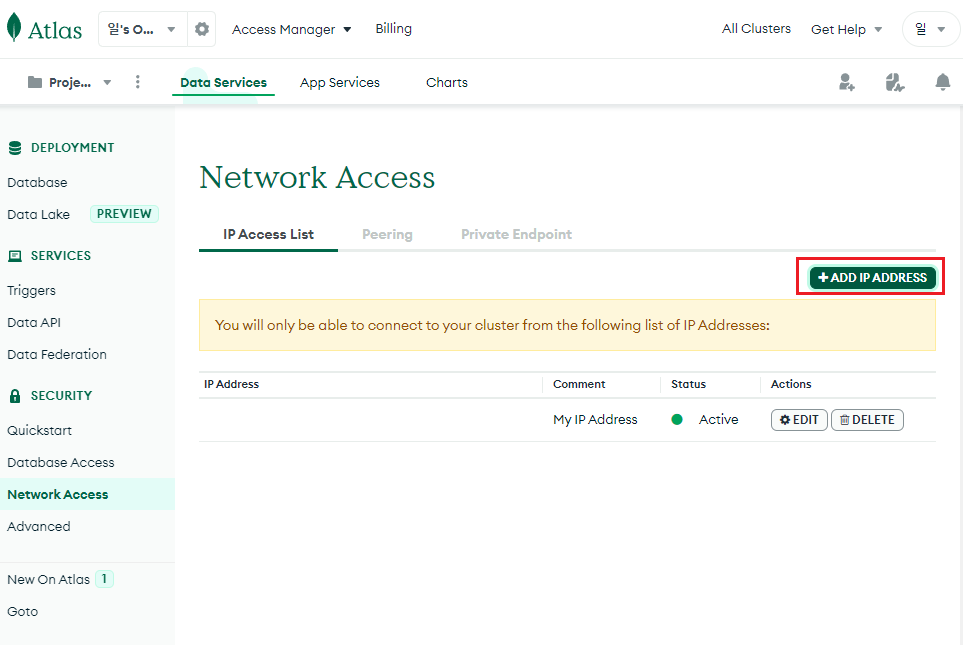The width and height of the screenshot is (963, 645).
Task: Expand the organization selector dropdown
Action: (x=142, y=29)
